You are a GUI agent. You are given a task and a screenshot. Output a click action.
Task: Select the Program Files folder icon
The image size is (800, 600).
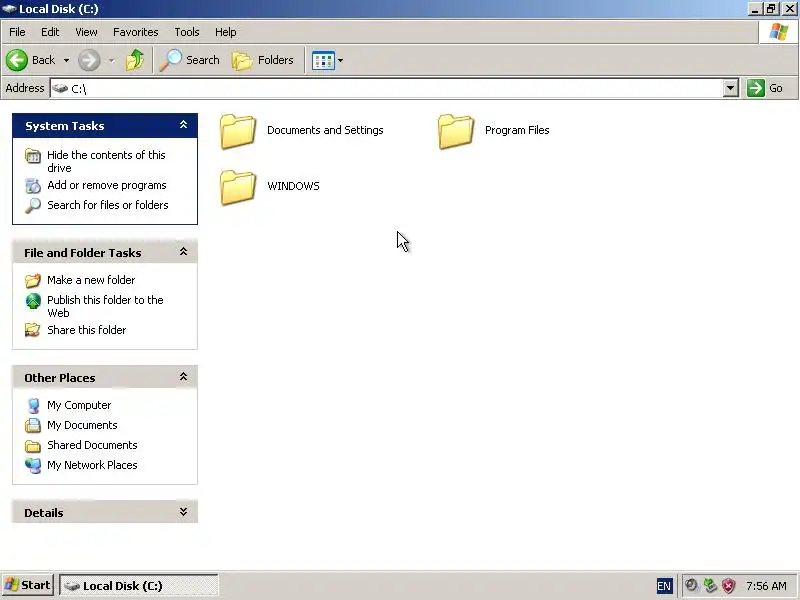[456, 131]
